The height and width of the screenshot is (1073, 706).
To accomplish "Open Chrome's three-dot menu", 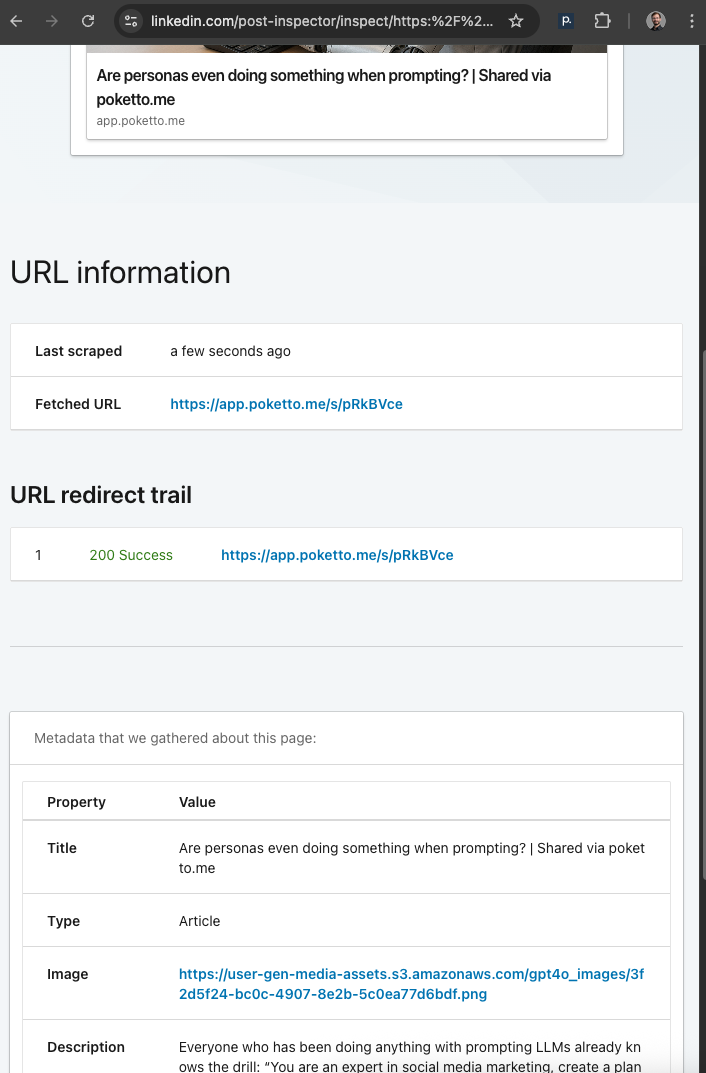I will click(692, 21).
